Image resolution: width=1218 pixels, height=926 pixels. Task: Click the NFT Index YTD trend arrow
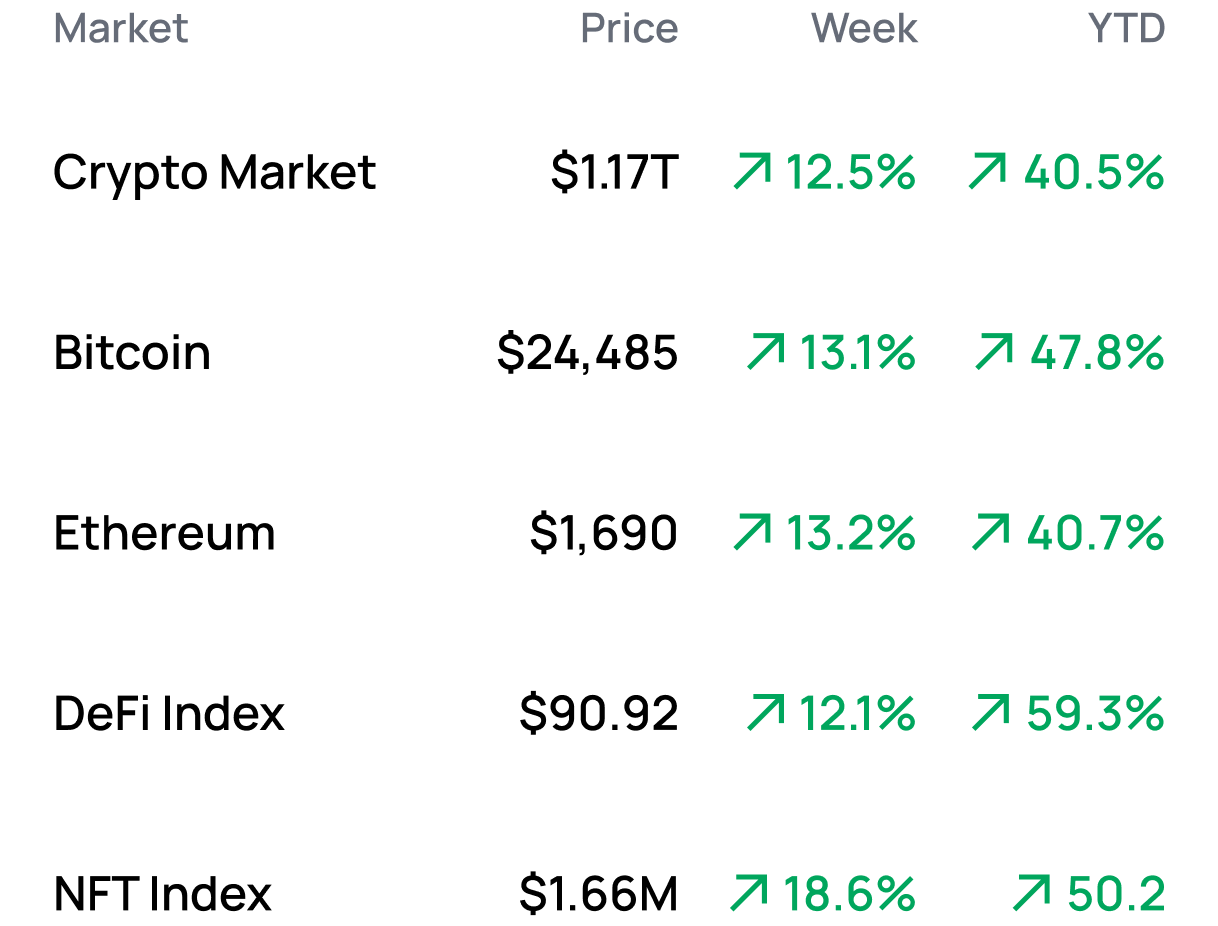(x=1032, y=893)
